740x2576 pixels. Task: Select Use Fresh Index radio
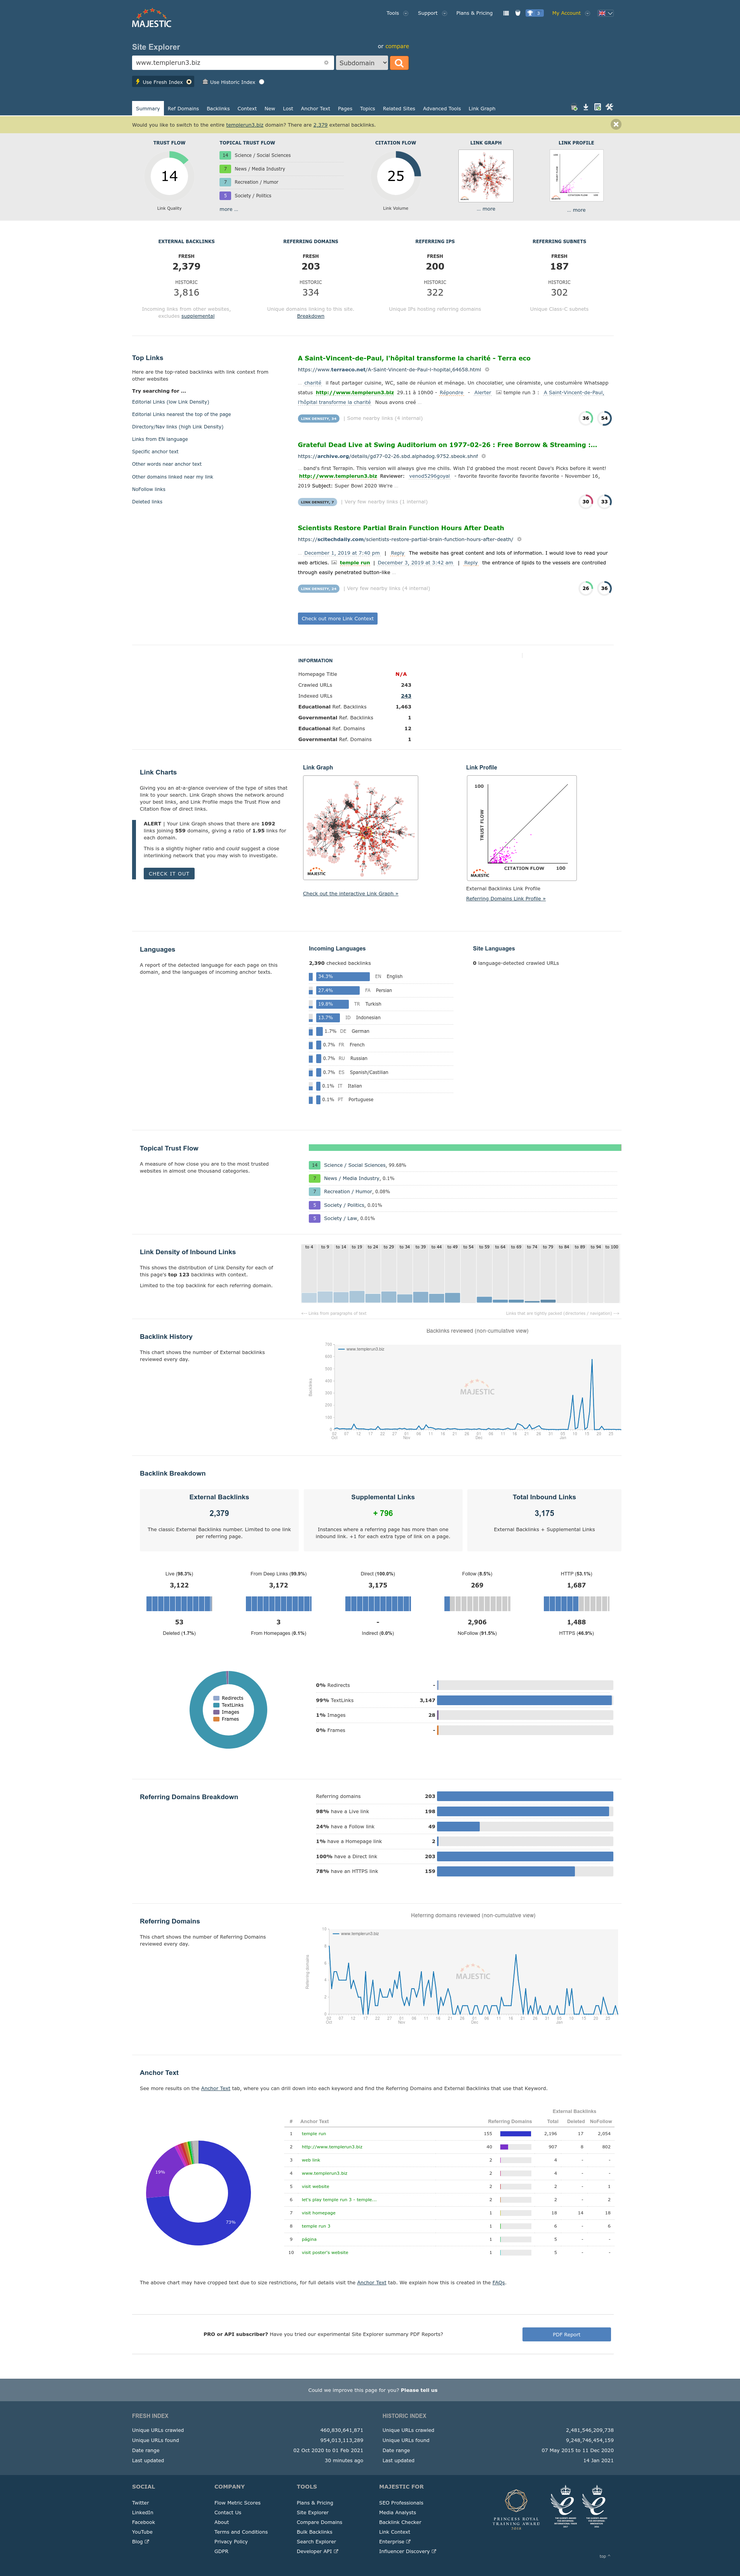point(189,82)
